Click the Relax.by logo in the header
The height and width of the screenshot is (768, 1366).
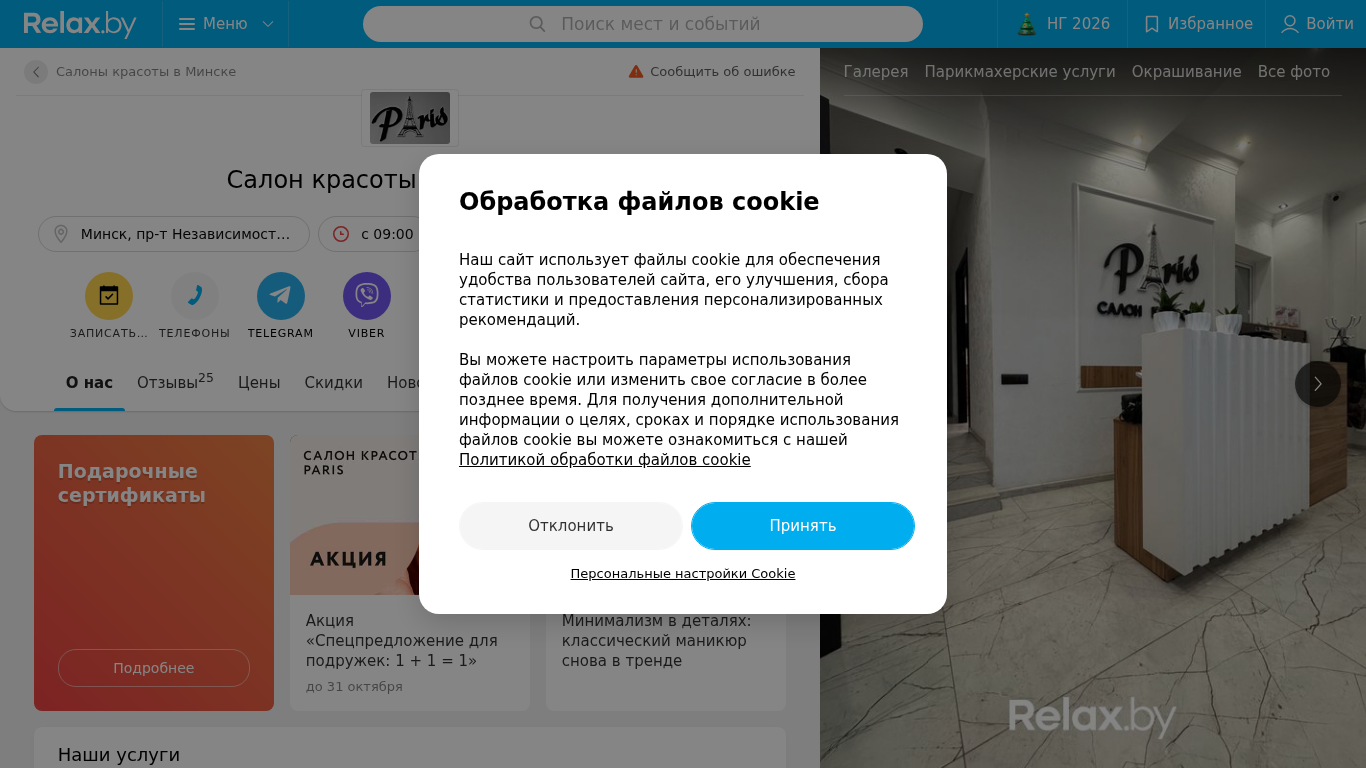(80, 24)
